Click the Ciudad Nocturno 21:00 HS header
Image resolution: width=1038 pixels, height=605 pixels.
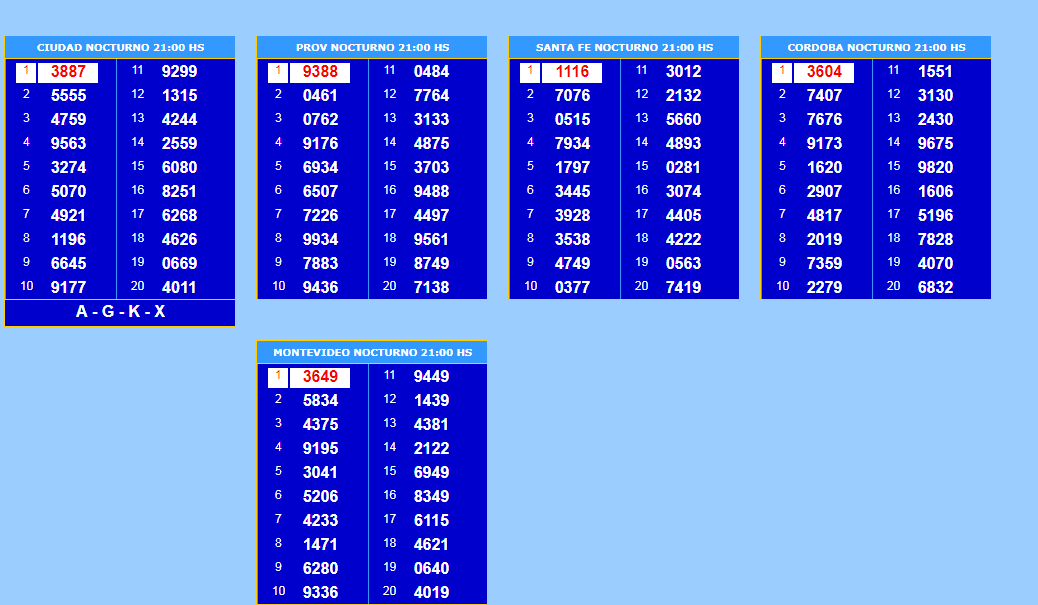120,48
